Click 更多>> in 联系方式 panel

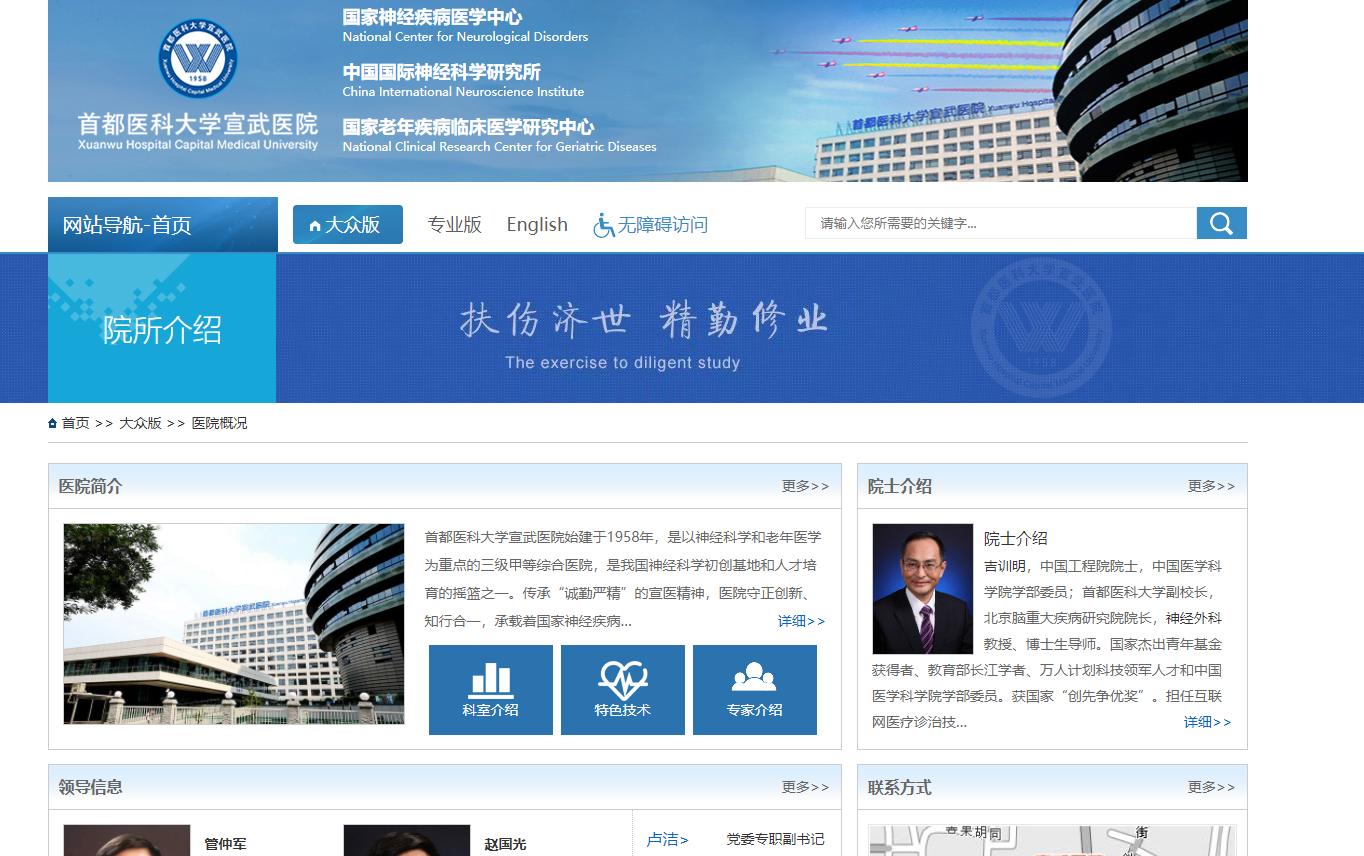[x=1211, y=787]
